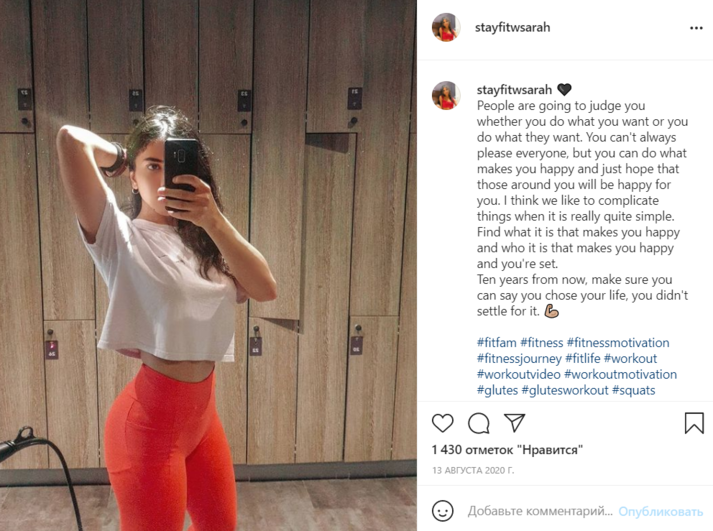The height and width of the screenshot is (531, 713).
Task: Share post with paper plane icon
Action: (x=515, y=423)
